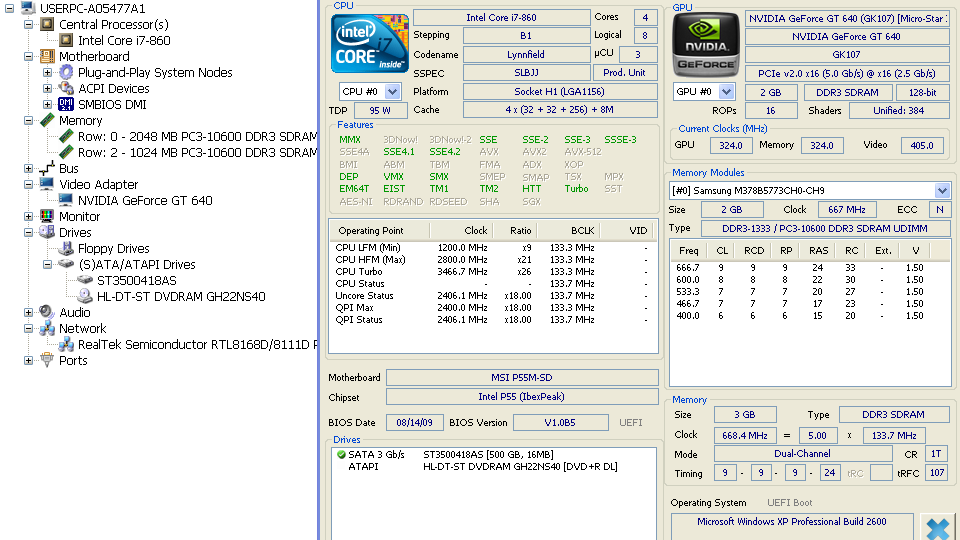Click the Freq column header in timings

coord(689,250)
